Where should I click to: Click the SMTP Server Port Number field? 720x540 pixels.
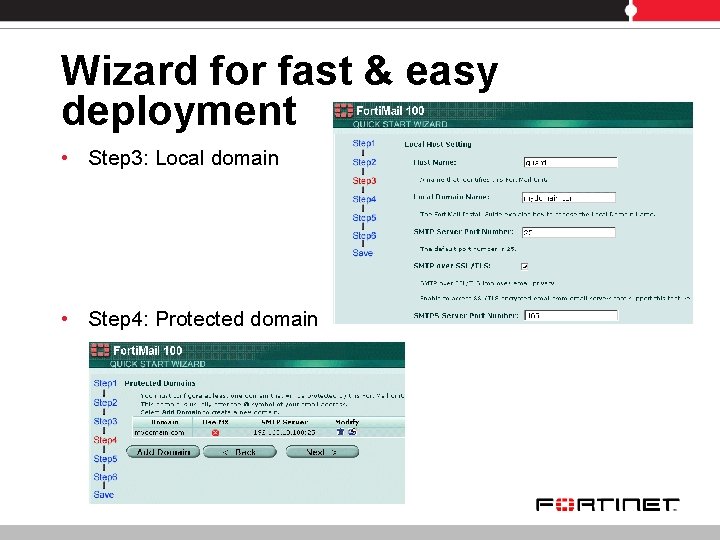[x=568, y=232]
